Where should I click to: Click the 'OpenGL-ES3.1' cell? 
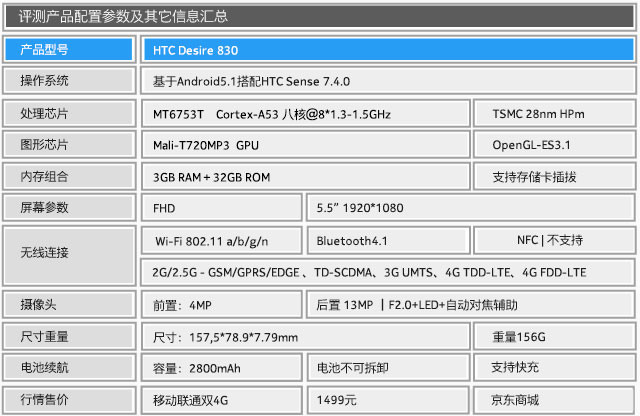point(554,145)
